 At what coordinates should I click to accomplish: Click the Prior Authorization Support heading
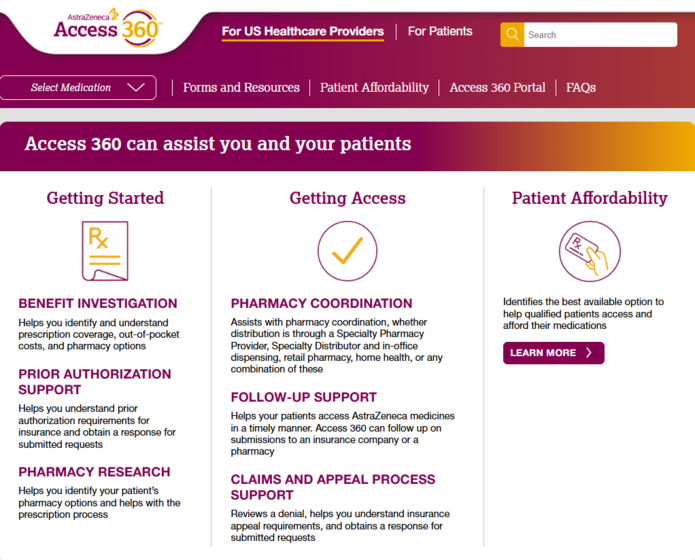pyautogui.click(x=95, y=381)
